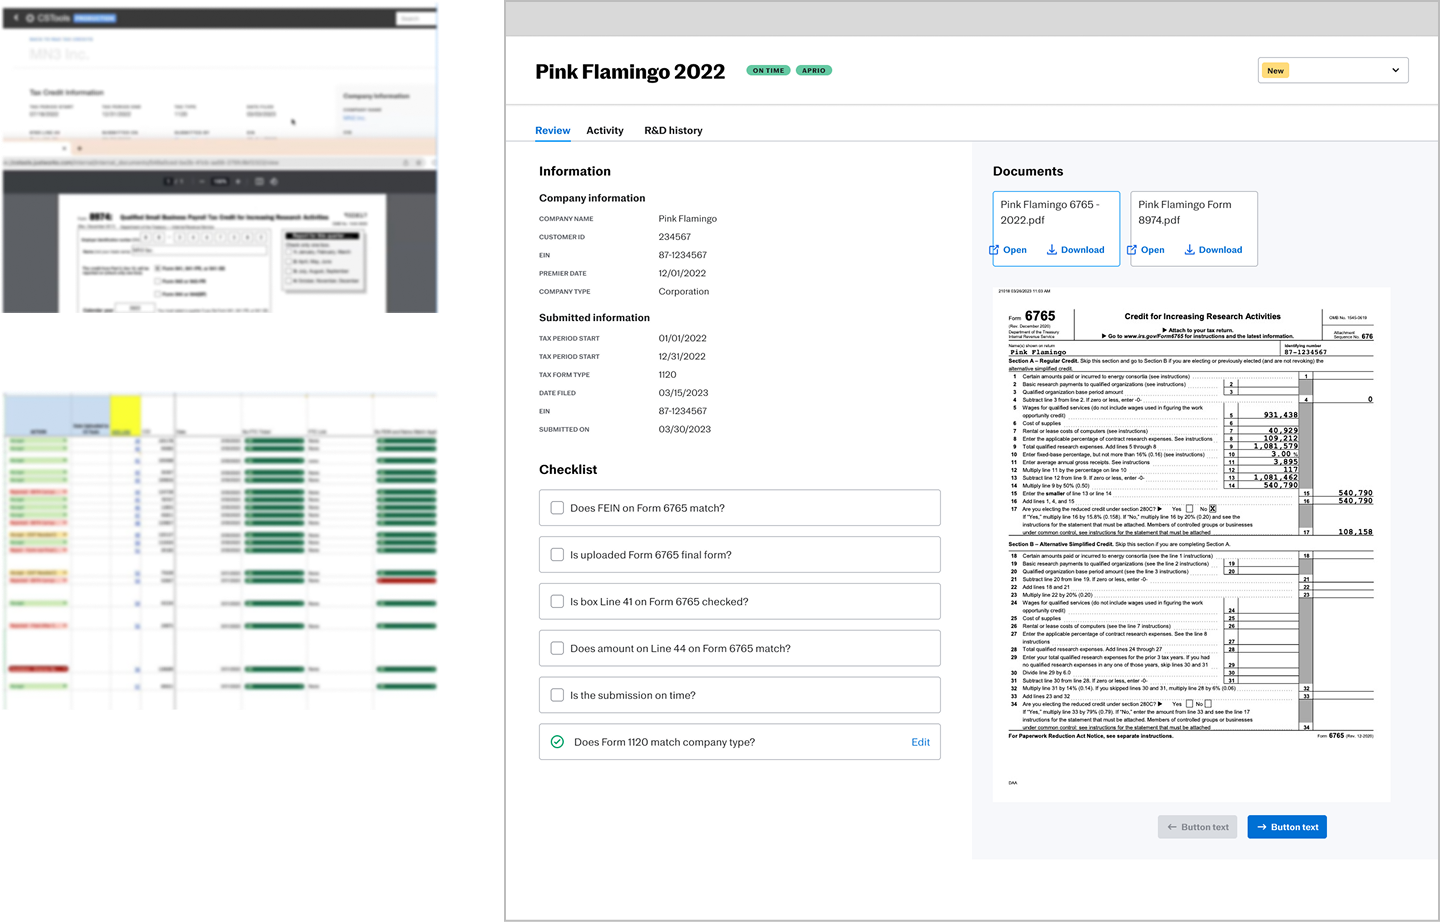This screenshot has width=1440, height=922.
Task: Check 'Is uploaded Form 6765 final form?'
Action: [x=557, y=555]
